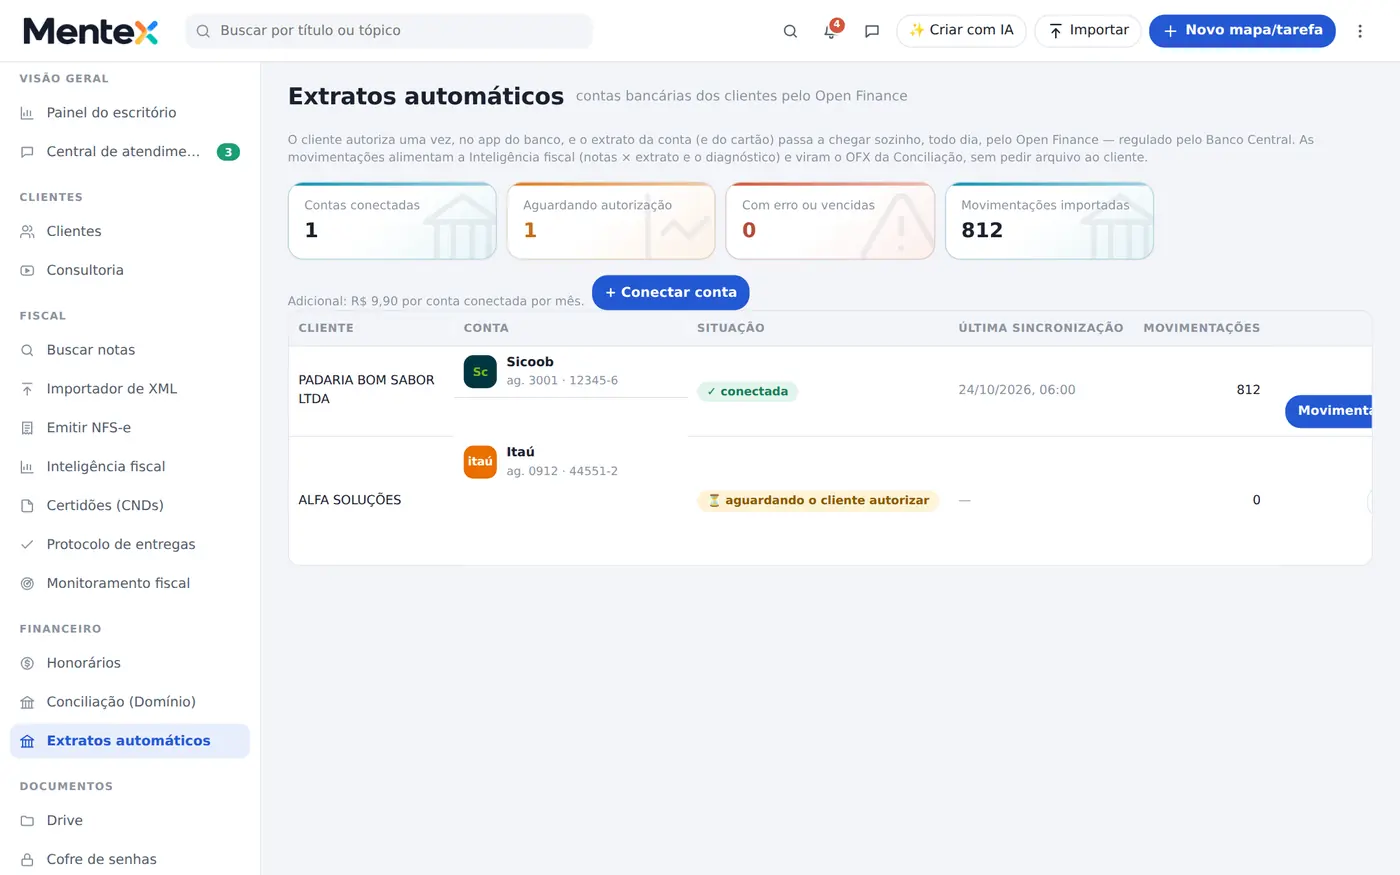Open Honorários in sidebar

130,663
